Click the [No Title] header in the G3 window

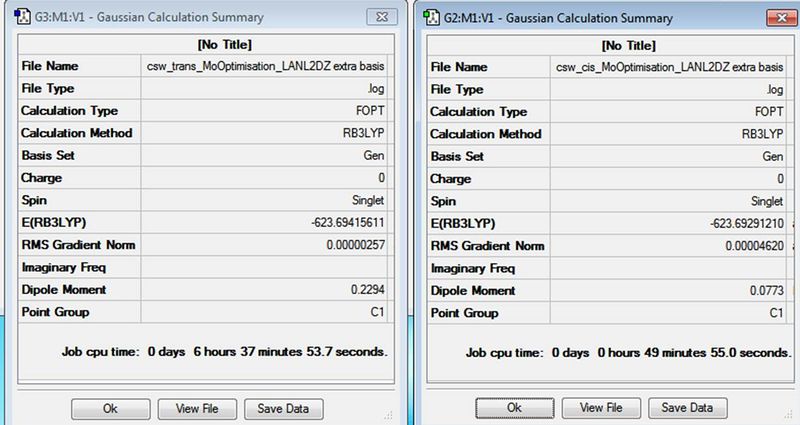[x=224, y=44]
